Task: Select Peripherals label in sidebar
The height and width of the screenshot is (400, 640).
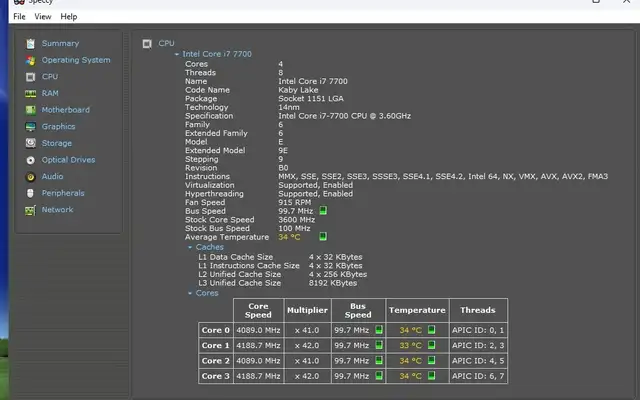Action: [63, 193]
